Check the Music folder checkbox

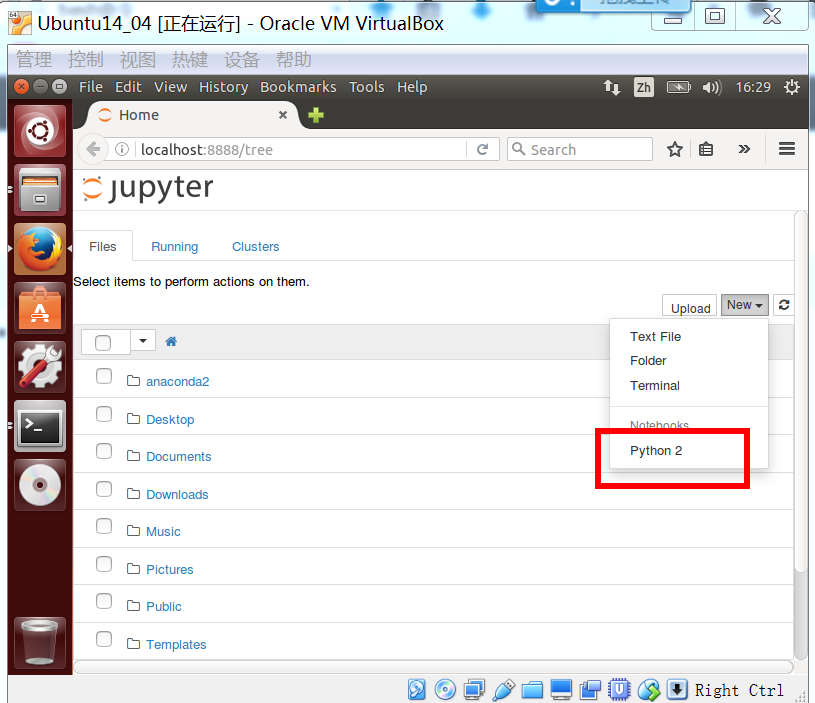pyautogui.click(x=104, y=526)
